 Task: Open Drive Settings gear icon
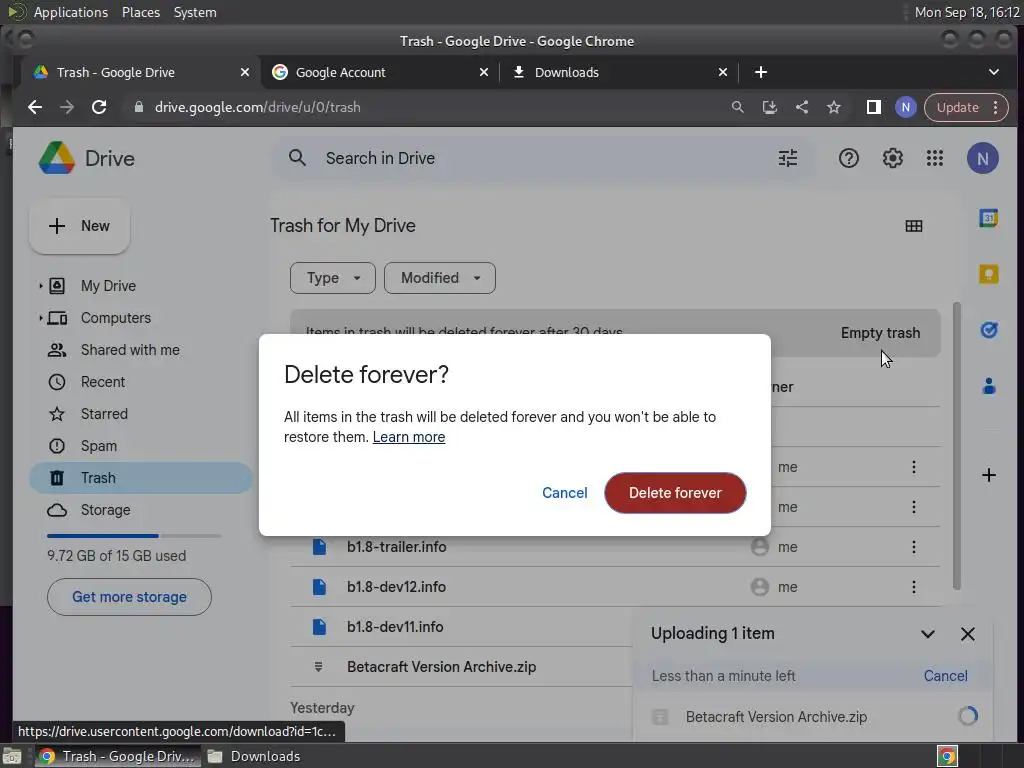coord(892,158)
